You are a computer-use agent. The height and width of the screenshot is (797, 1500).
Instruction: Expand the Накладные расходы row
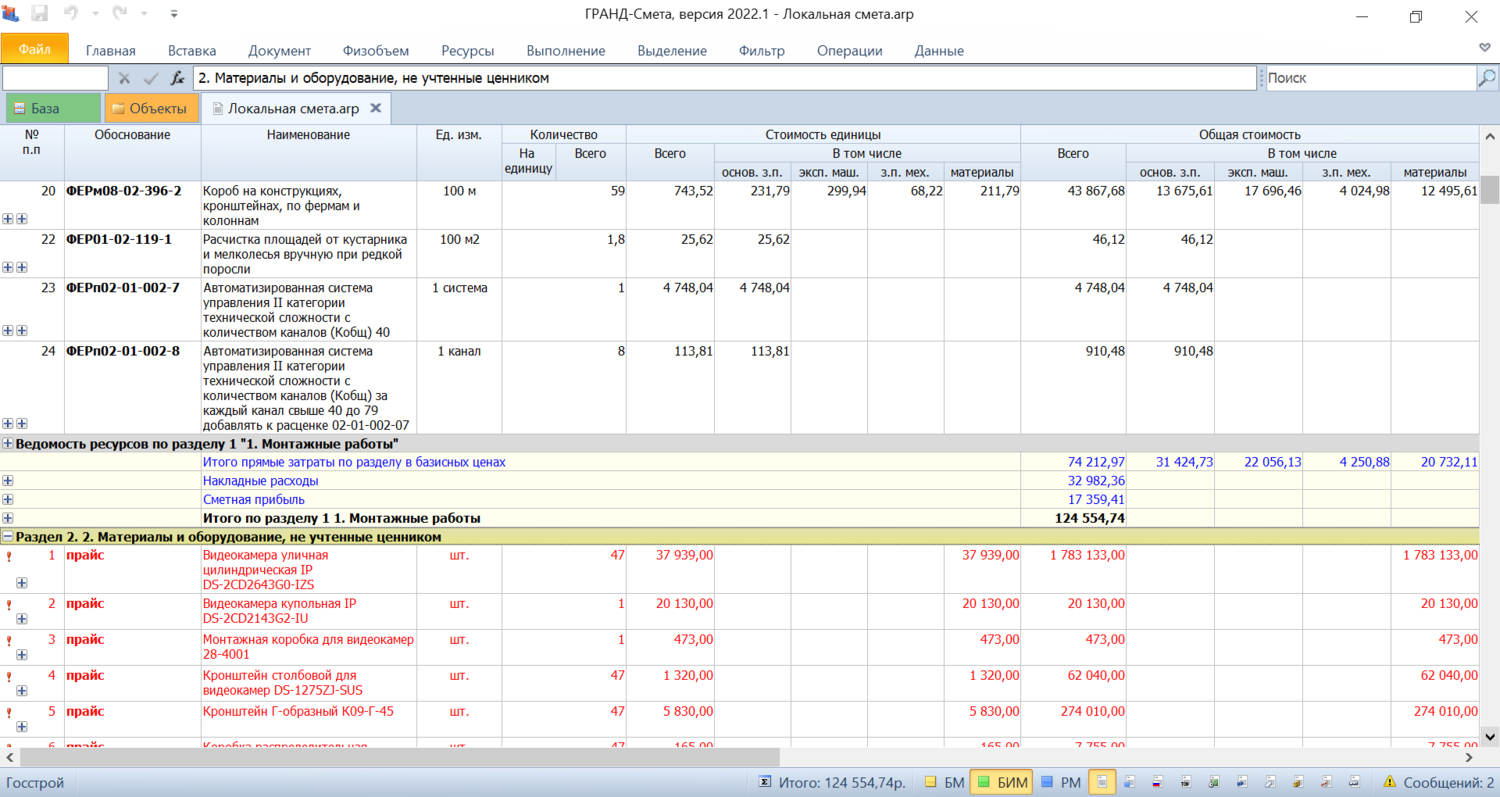coord(8,481)
